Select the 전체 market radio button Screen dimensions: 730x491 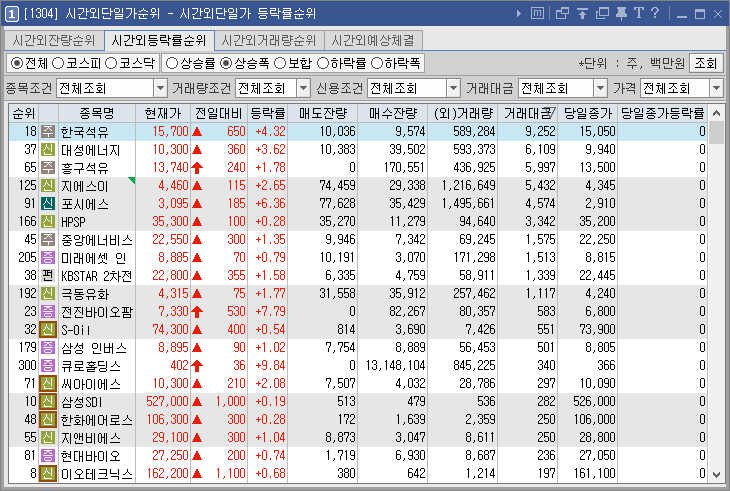click(x=17, y=63)
